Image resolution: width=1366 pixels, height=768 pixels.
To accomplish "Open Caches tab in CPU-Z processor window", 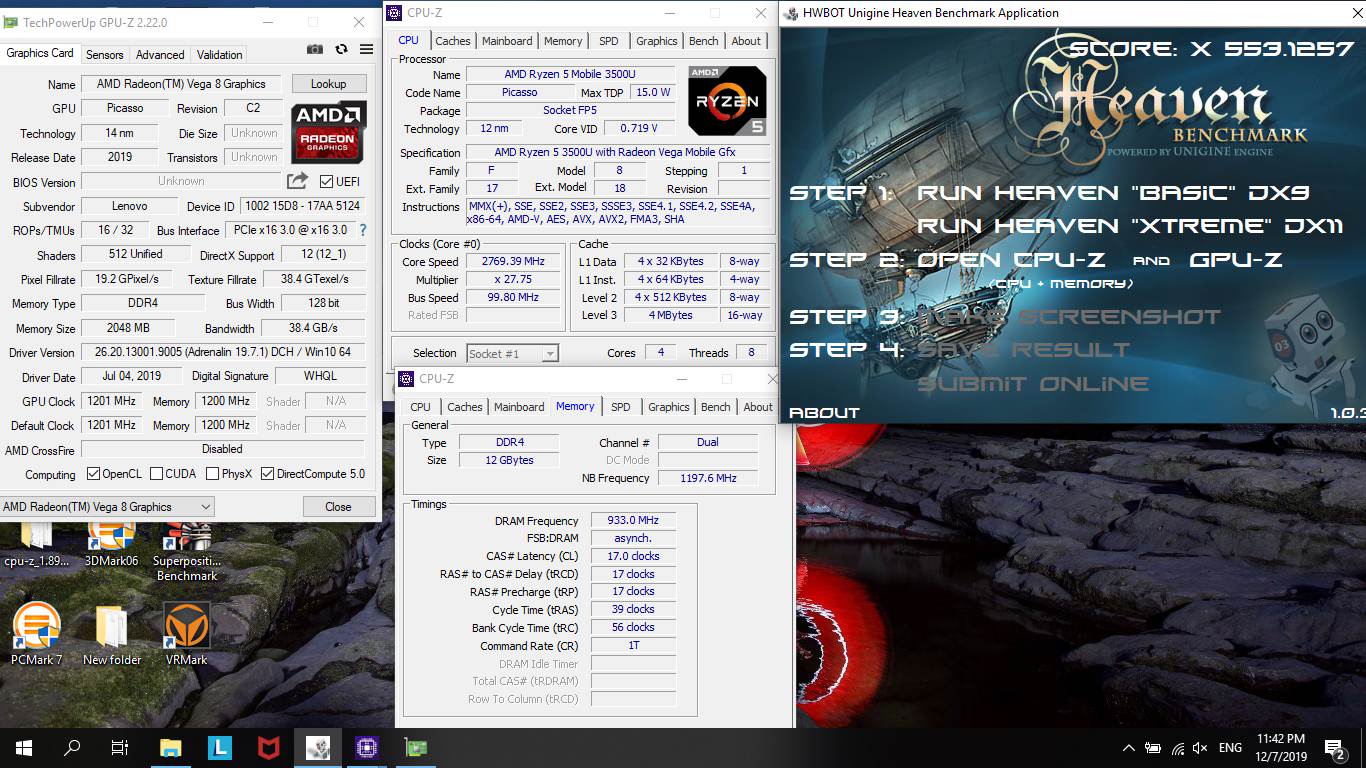I will click(x=452, y=41).
